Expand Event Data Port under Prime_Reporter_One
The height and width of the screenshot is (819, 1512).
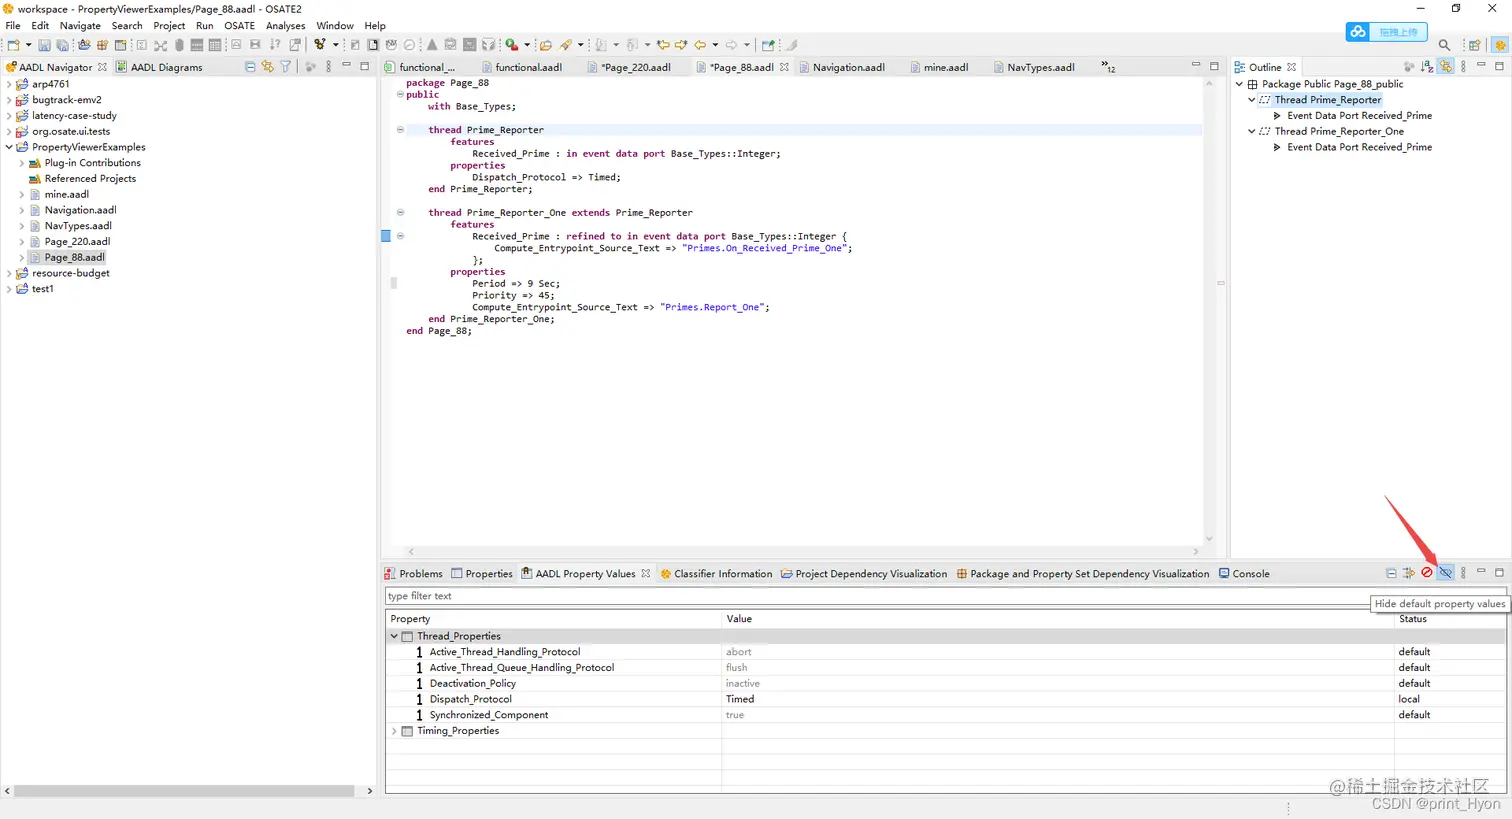1277,147
